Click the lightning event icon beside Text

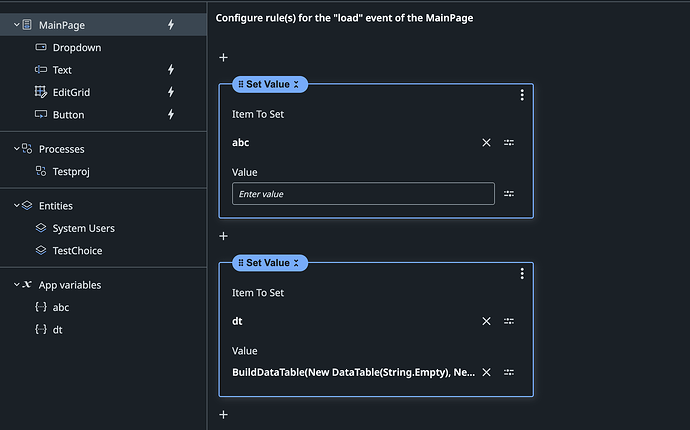170,70
